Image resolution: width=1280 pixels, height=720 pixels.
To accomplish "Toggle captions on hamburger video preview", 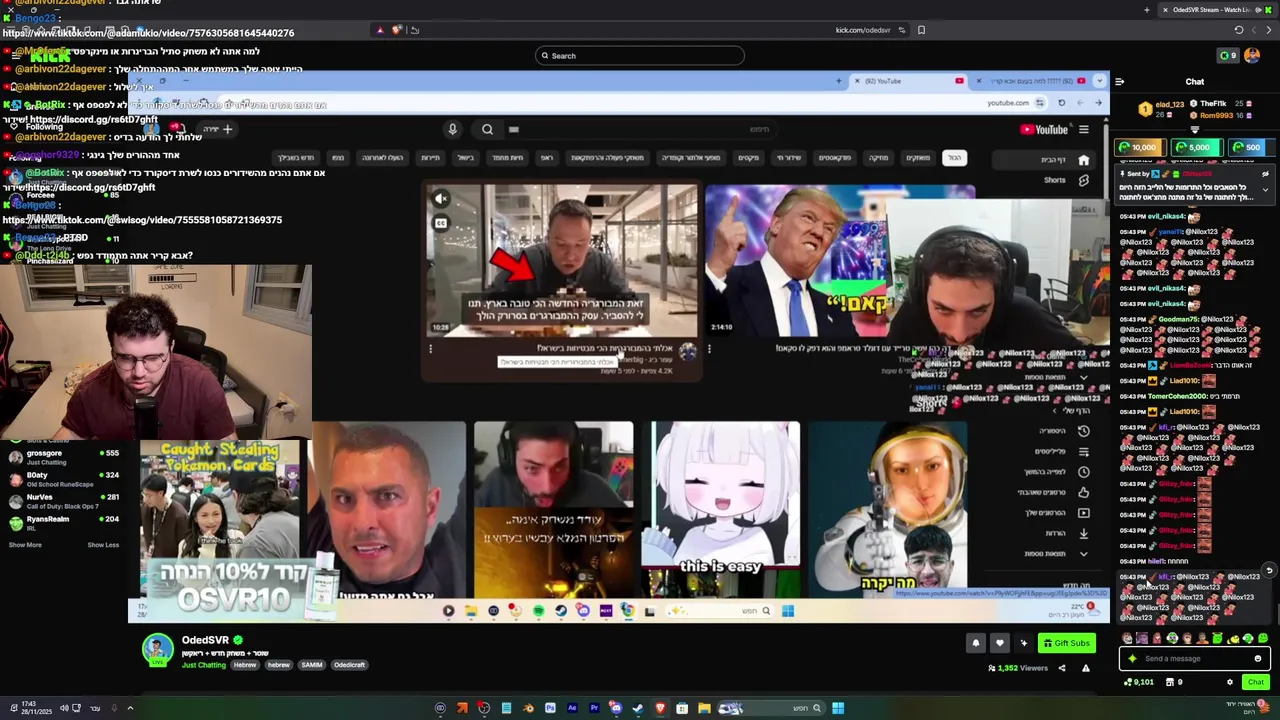I will 441,222.
